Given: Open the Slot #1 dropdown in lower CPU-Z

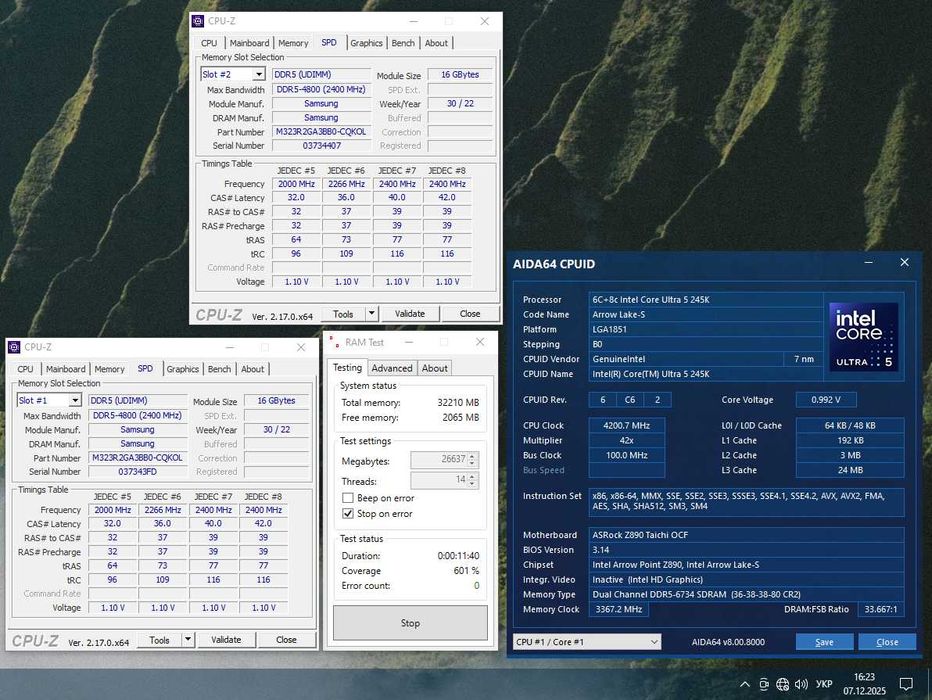Looking at the screenshot, I should pyautogui.click(x=75, y=401).
